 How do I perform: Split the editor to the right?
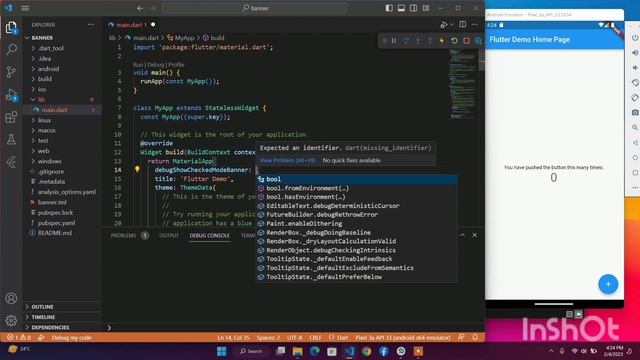click(462, 24)
